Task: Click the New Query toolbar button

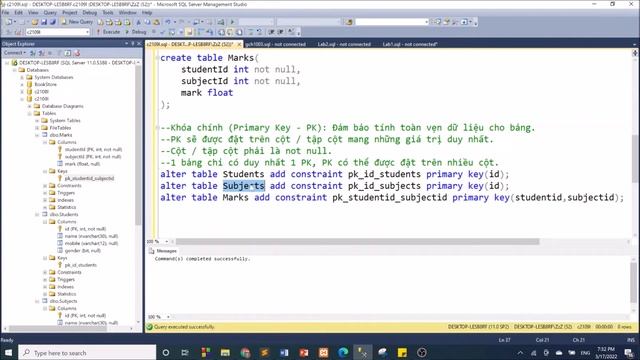Action: pos(77,22)
